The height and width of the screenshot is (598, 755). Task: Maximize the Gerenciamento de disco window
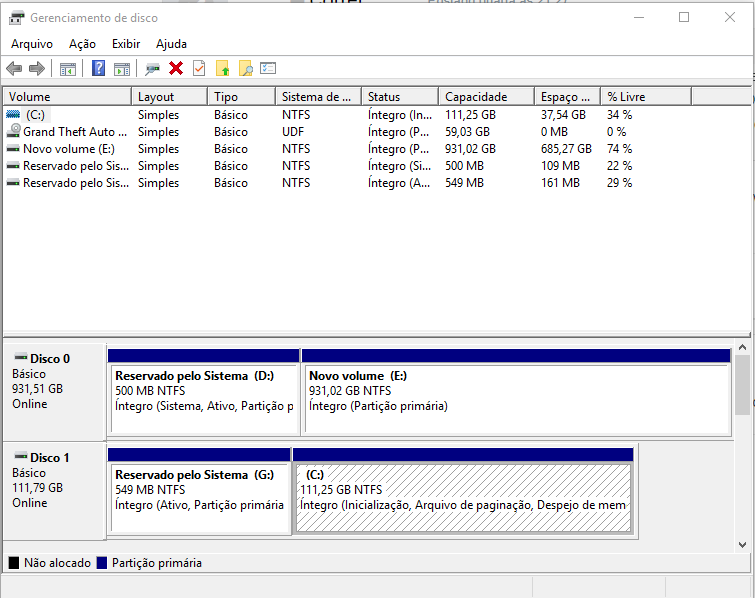point(684,17)
